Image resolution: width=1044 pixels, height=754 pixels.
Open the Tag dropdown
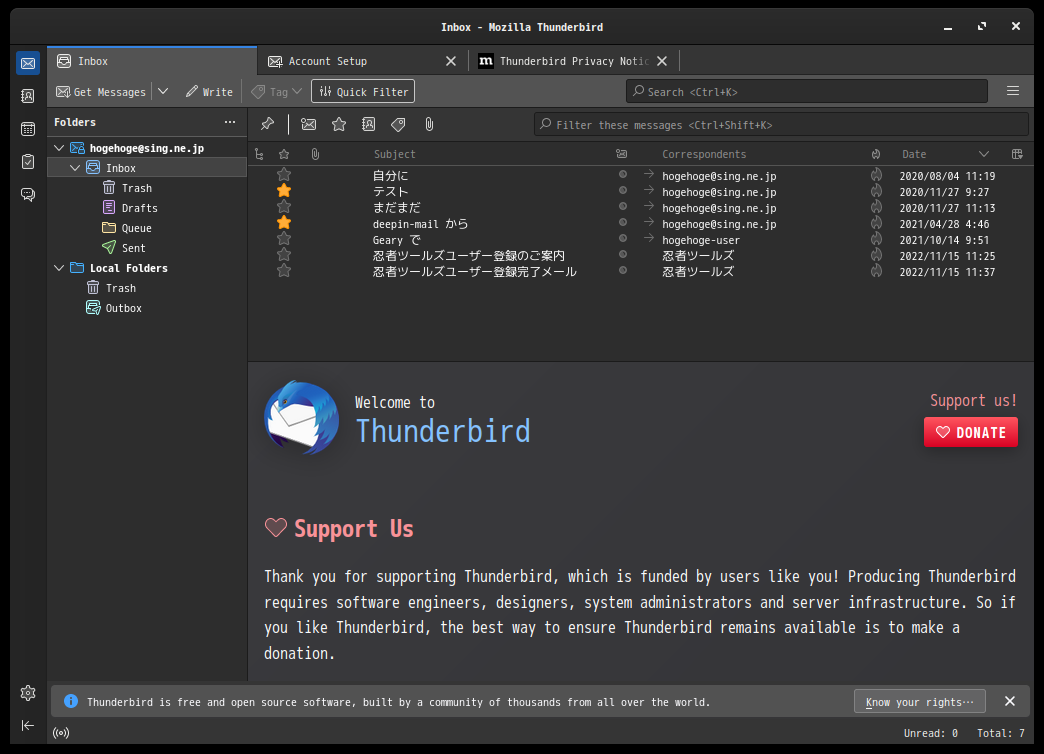tap(277, 92)
